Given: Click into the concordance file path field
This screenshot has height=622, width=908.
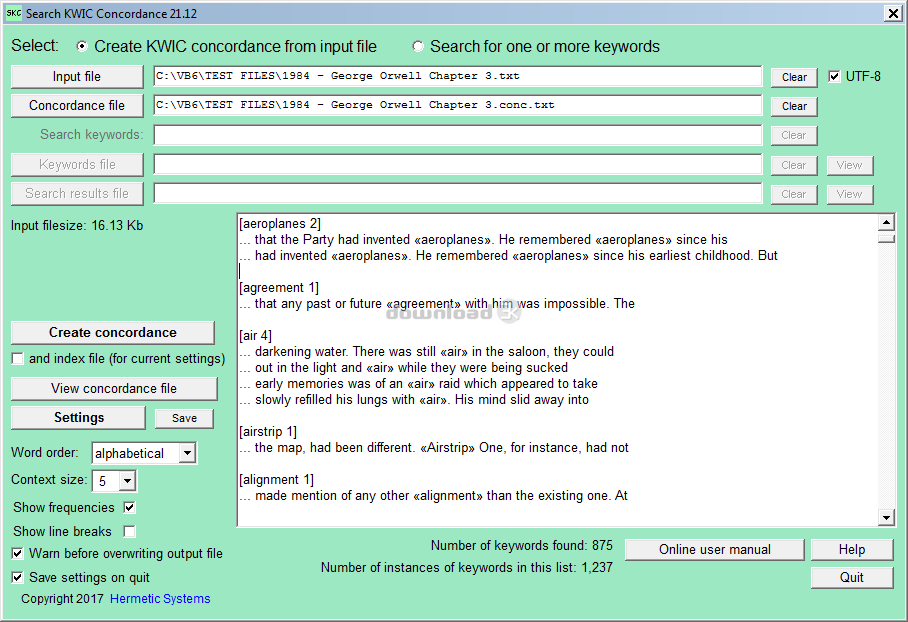Looking at the screenshot, I should [457, 105].
